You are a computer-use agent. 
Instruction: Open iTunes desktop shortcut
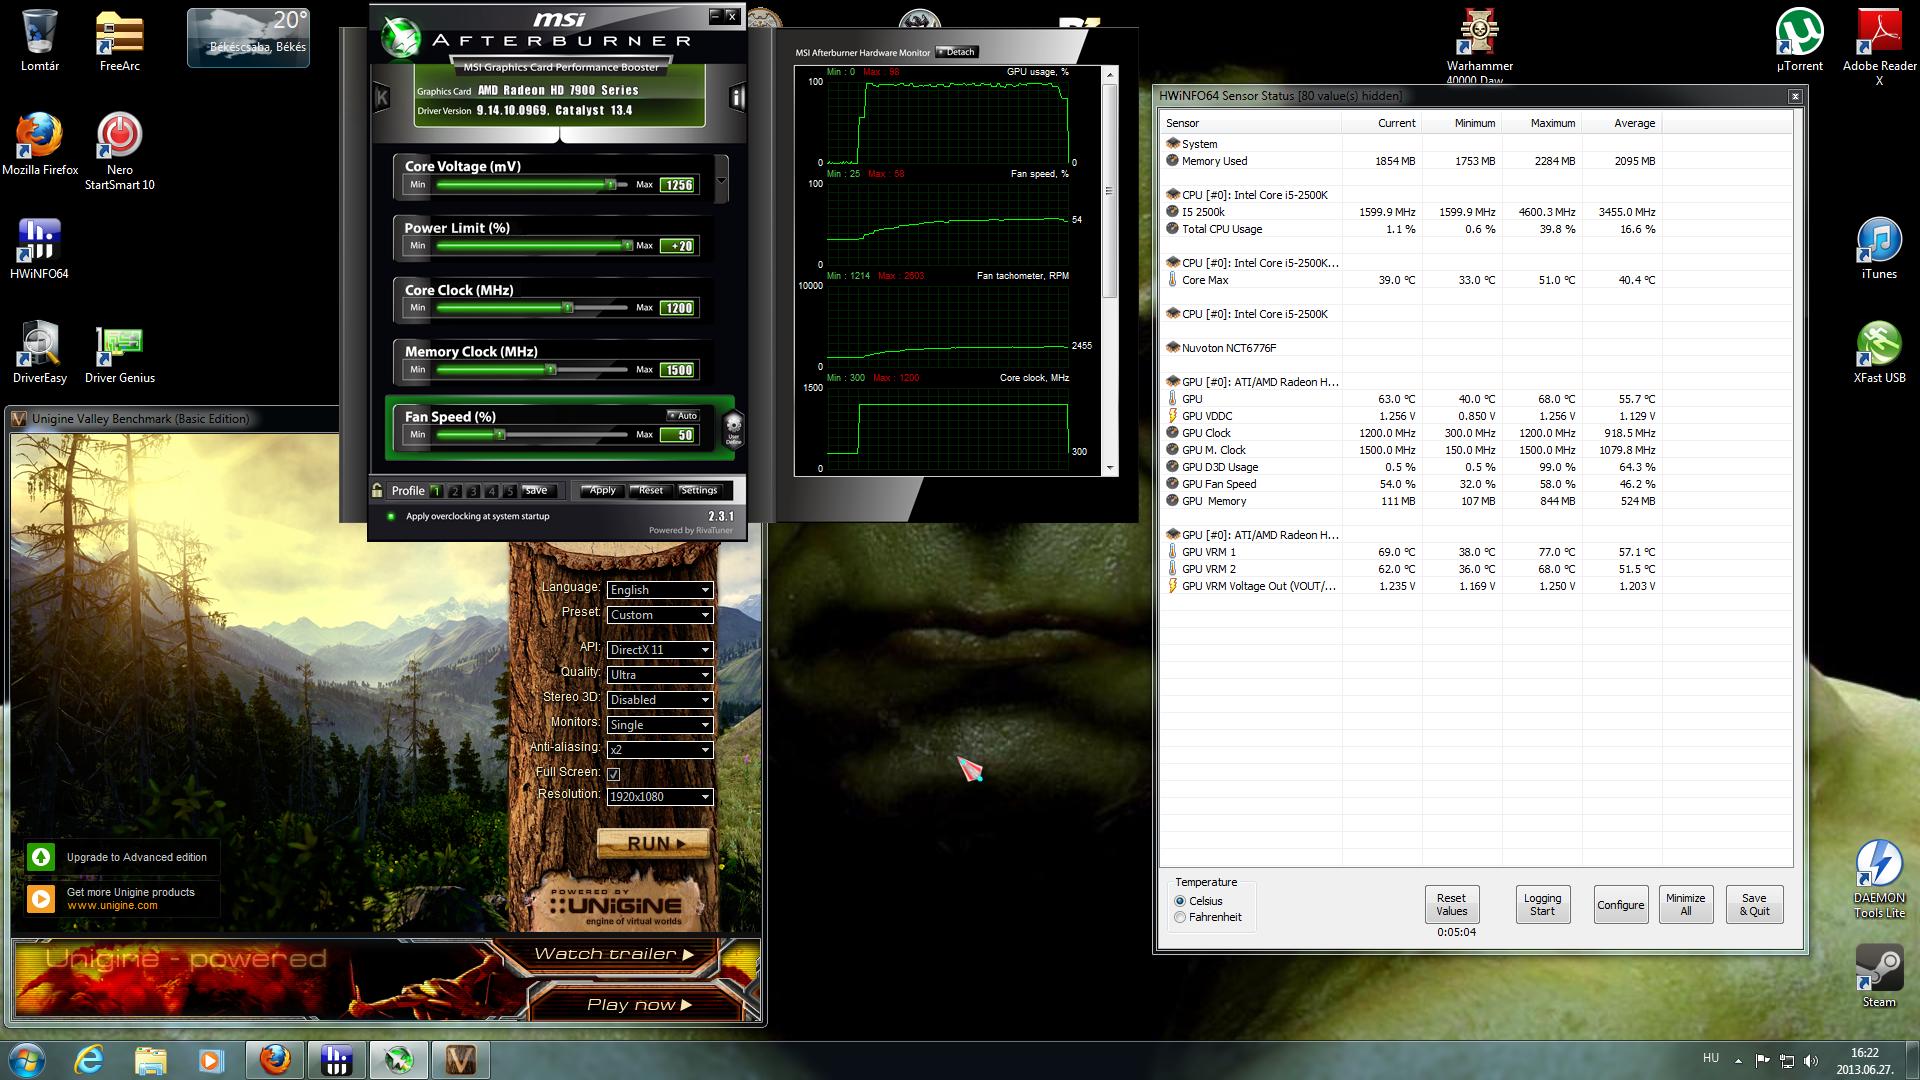point(1879,249)
